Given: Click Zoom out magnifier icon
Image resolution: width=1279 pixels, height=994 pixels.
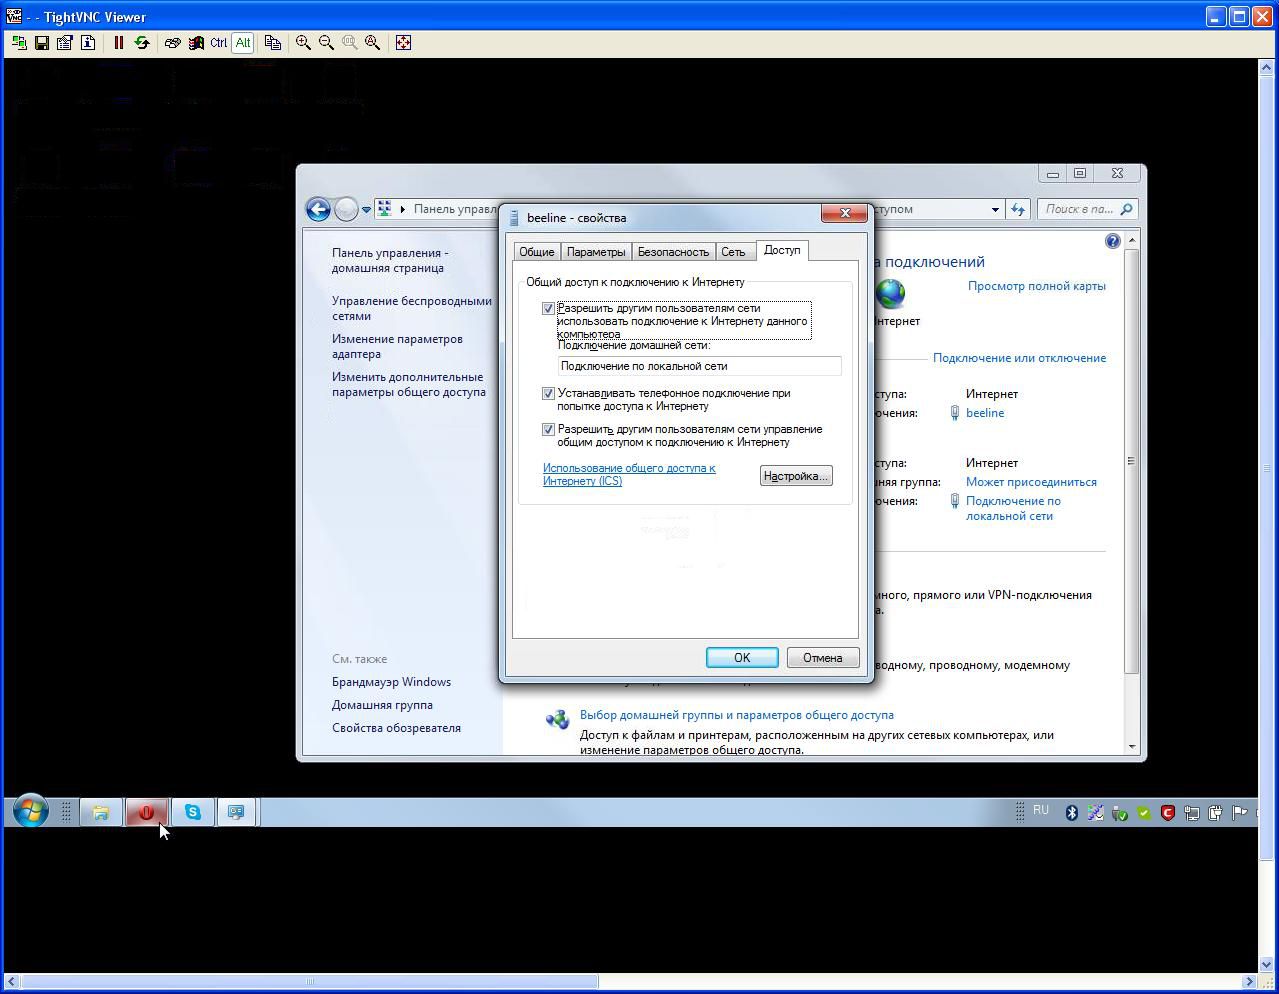Looking at the screenshot, I should 326,43.
